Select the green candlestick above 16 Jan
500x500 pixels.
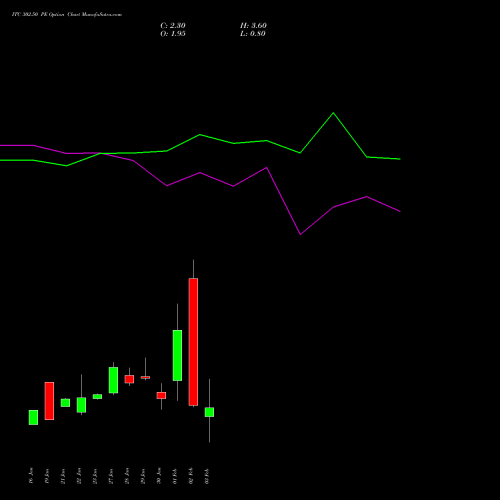point(33,417)
